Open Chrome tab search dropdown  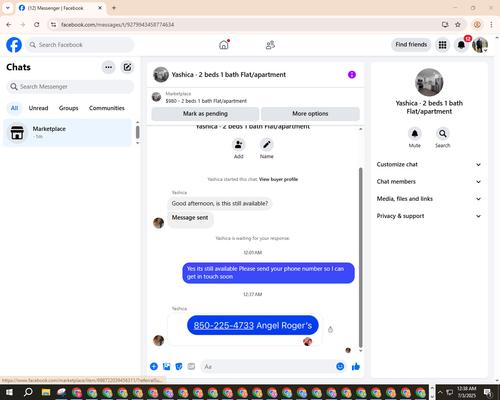8,8
